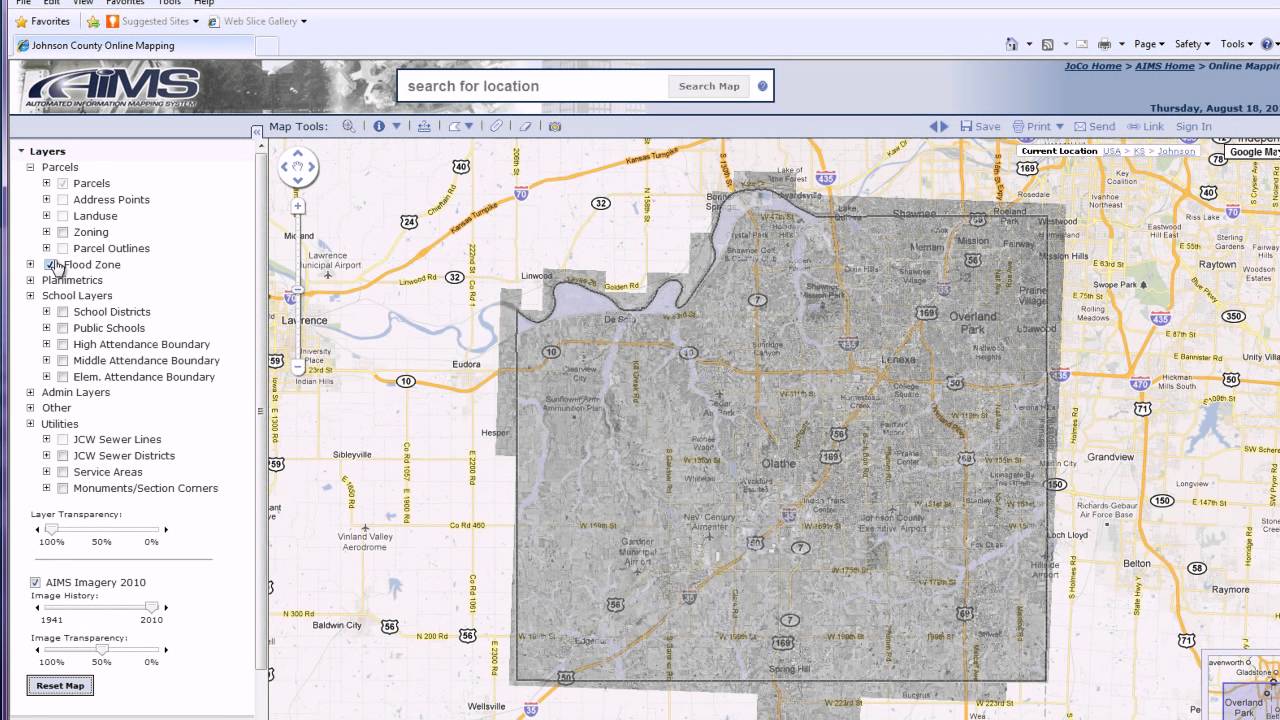Viewport: 1280px width, 720px height.
Task: Toggle the Parcels layer checkbox
Action: click(x=63, y=184)
